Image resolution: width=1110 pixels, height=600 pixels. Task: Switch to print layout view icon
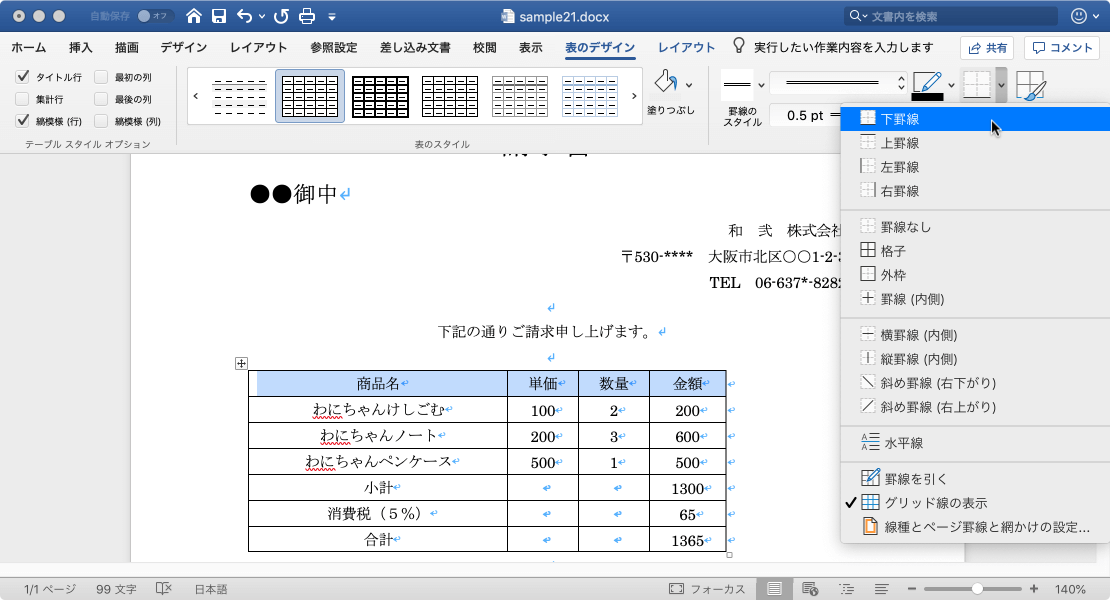click(x=774, y=589)
